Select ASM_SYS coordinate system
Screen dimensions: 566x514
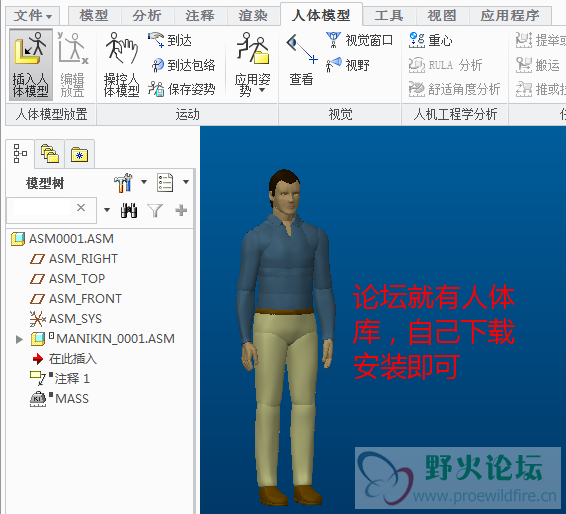pyautogui.click(x=66, y=319)
